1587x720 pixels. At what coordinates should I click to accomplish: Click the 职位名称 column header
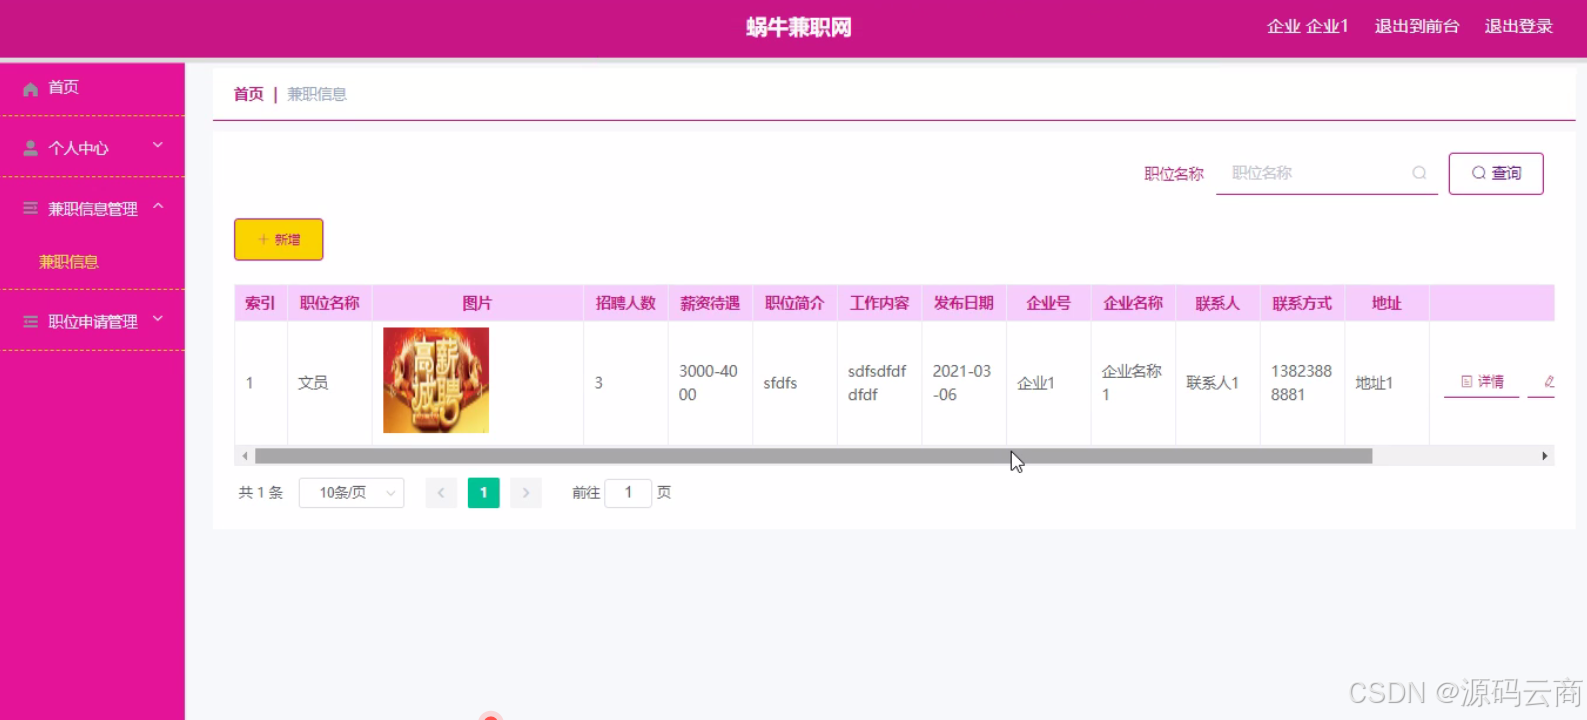(330, 303)
